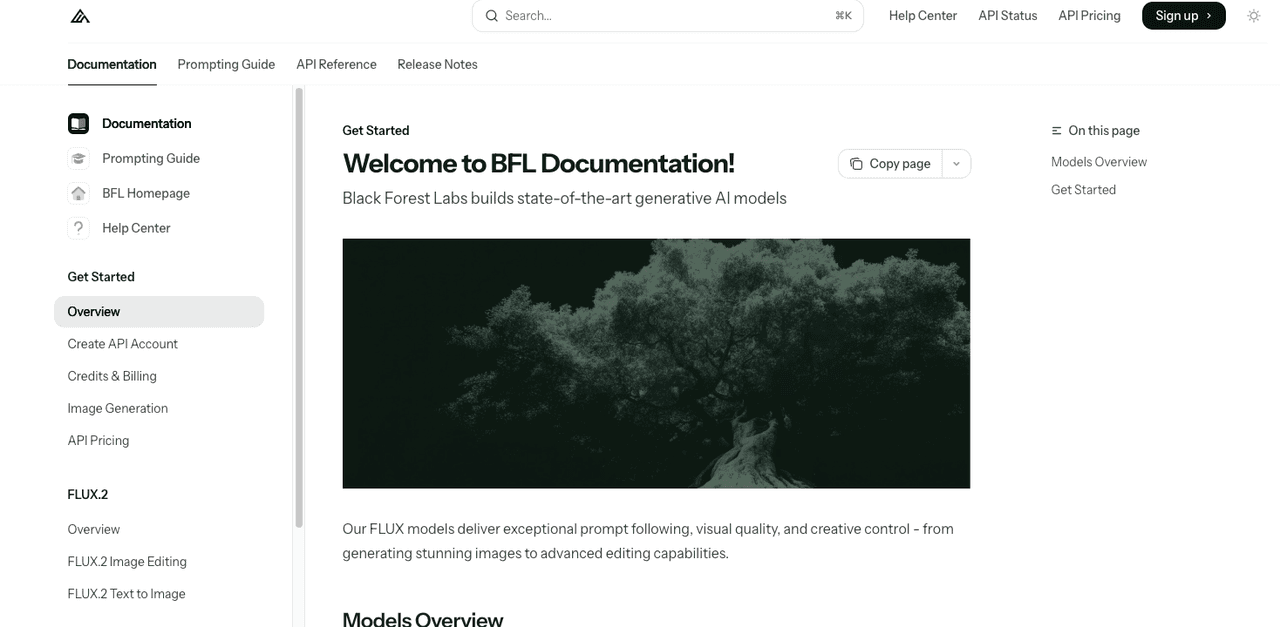
Task: Jump to Get Started in On this page
Action: click(x=1083, y=190)
